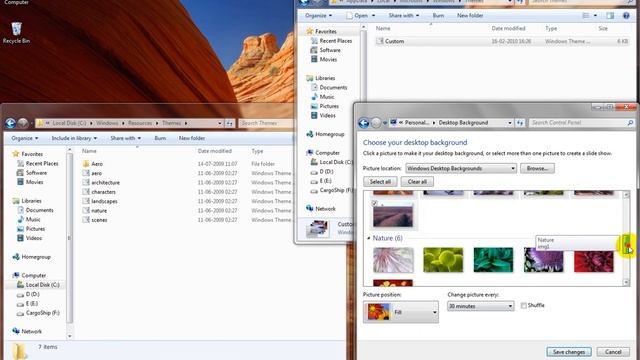Open the Recycle Bin desktop icon
This screenshot has height=360, width=640.
16,33
